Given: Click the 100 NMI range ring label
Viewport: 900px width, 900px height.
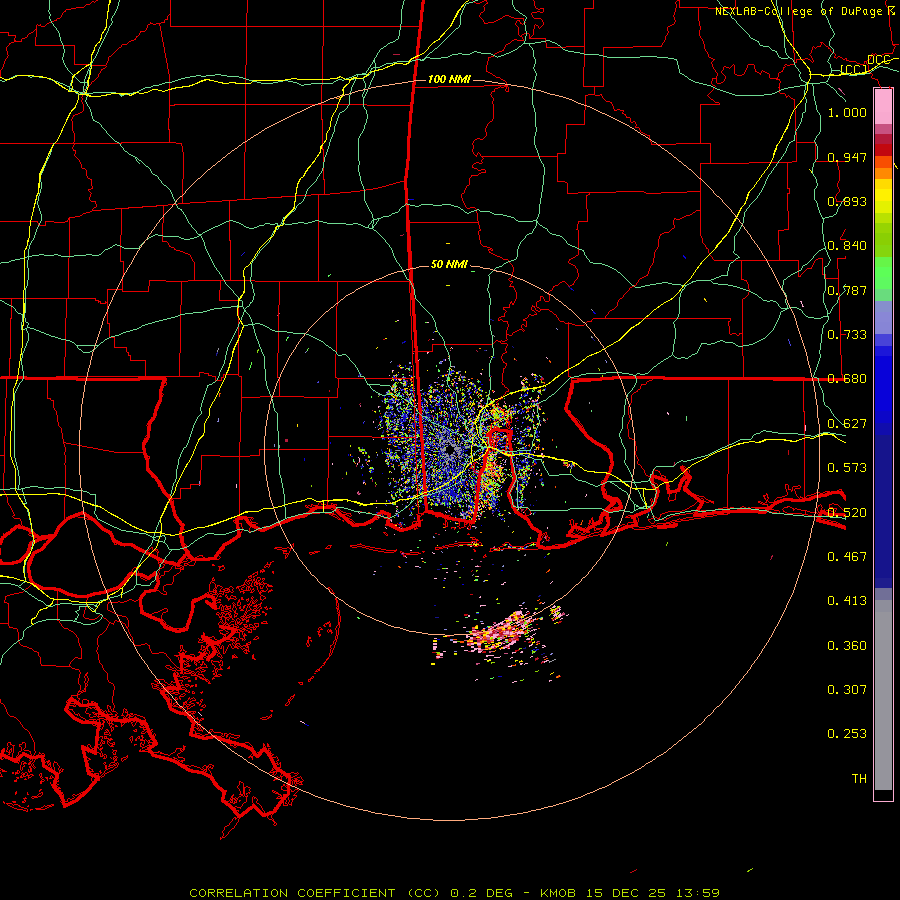Looking at the screenshot, I should (x=449, y=79).
